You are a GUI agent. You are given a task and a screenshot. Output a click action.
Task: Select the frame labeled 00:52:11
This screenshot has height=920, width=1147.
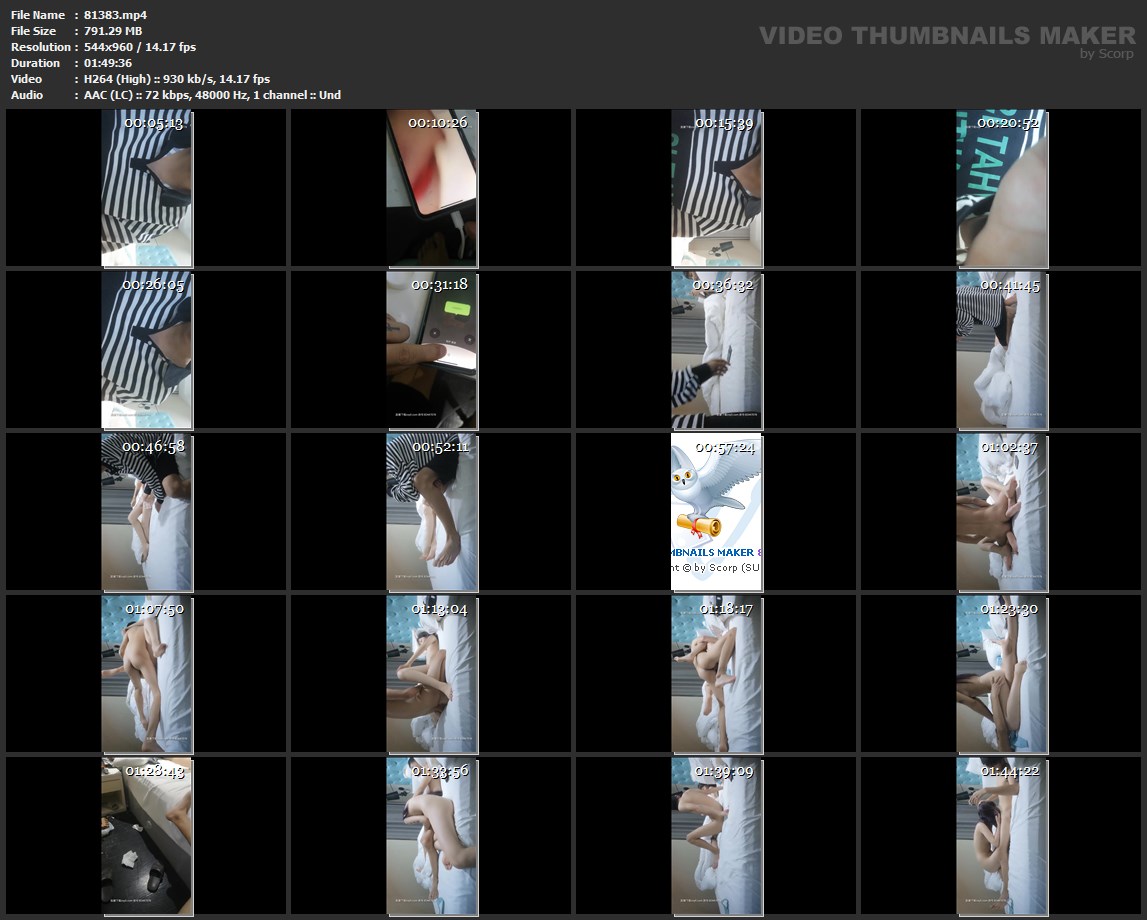coord(431,512)
